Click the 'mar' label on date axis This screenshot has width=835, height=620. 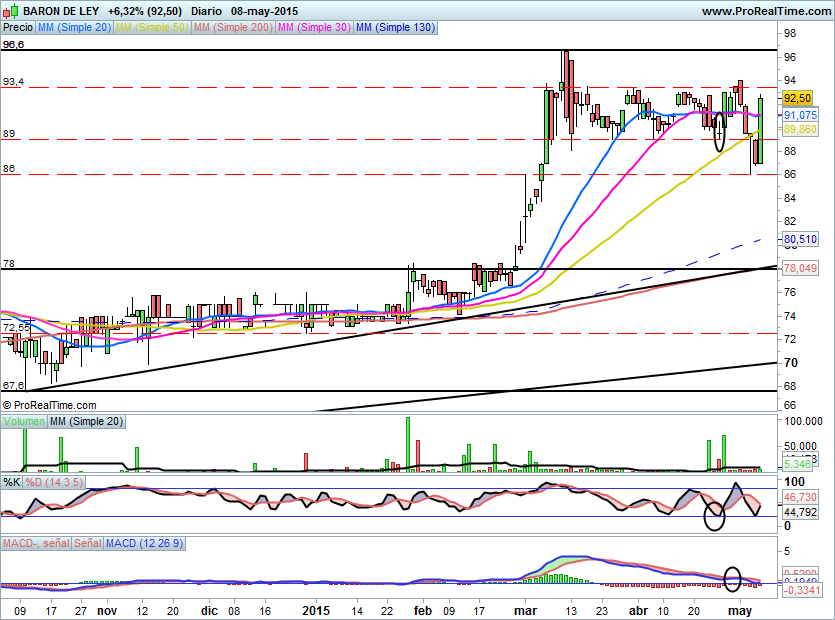coord(525,610)
